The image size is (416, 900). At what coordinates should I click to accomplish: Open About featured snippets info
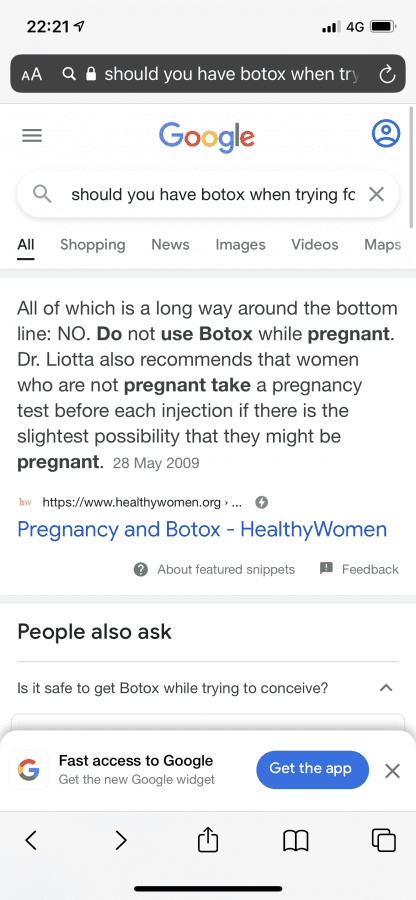[x=214, y=569]
